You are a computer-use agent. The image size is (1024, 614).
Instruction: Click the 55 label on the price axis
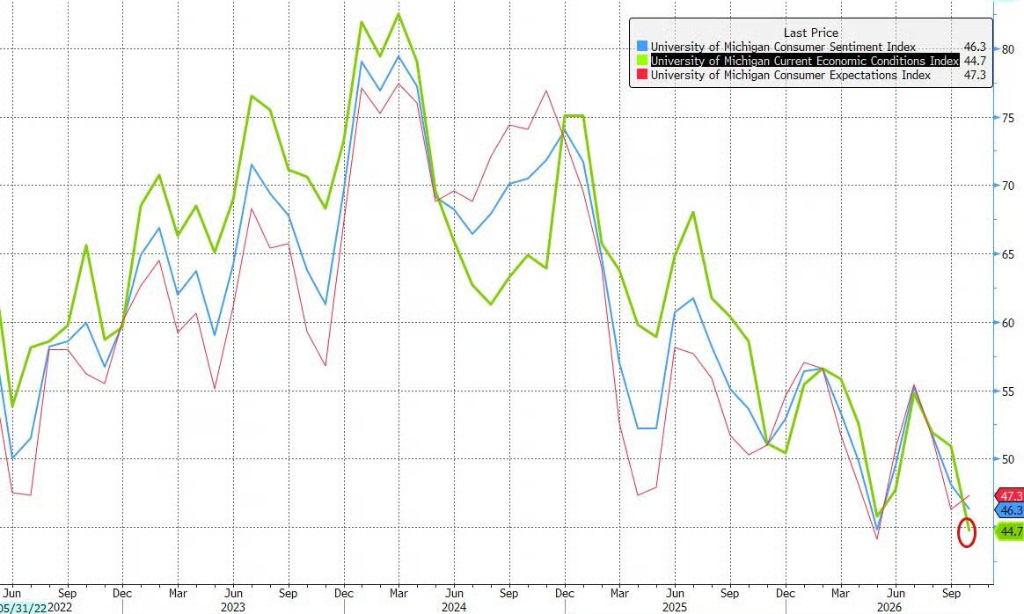click(1008, 391)
